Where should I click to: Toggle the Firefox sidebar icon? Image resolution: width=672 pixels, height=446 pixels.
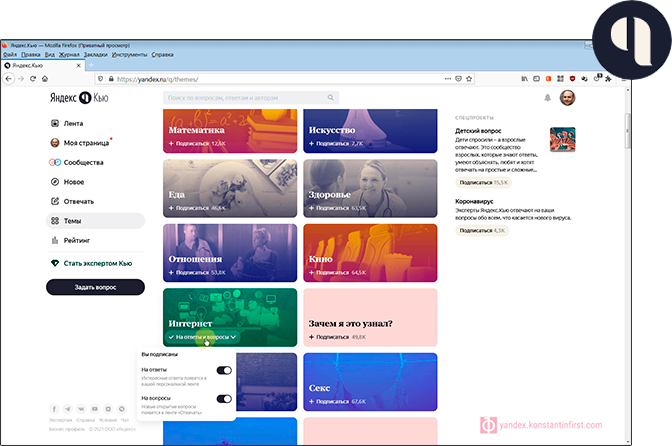tap(536, 79)
